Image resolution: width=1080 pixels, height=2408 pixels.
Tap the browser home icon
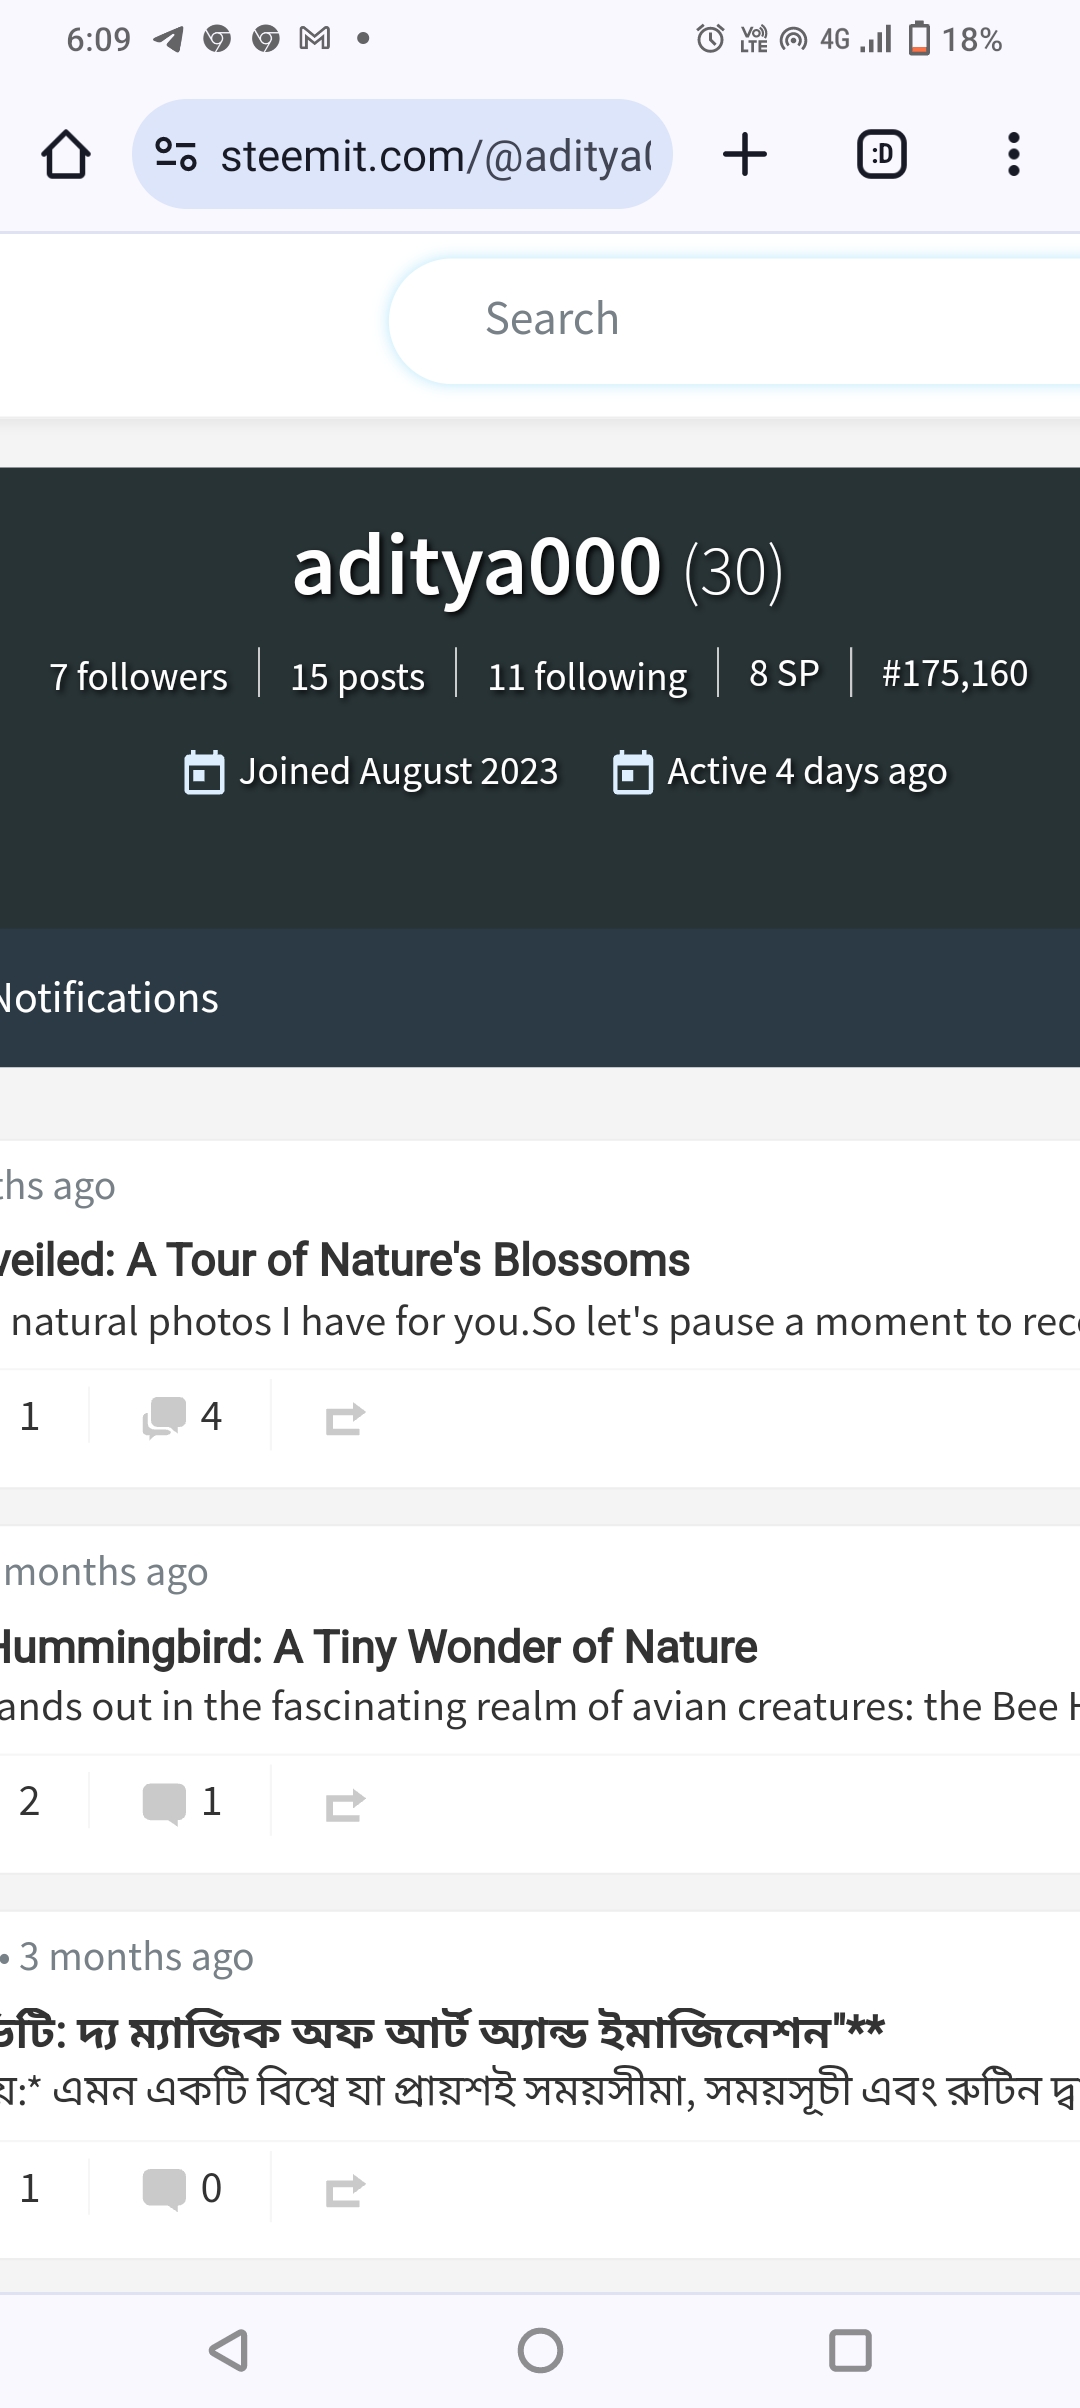pos(66,155)
